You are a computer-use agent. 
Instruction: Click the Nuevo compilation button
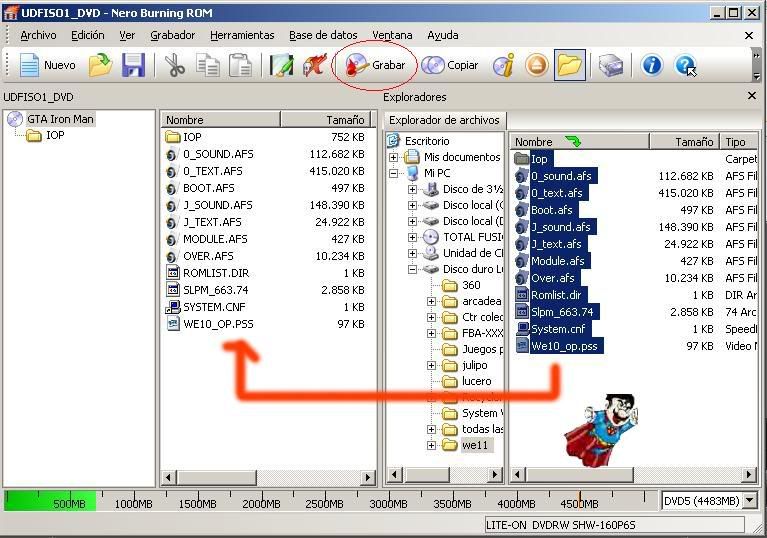(47, 65)
